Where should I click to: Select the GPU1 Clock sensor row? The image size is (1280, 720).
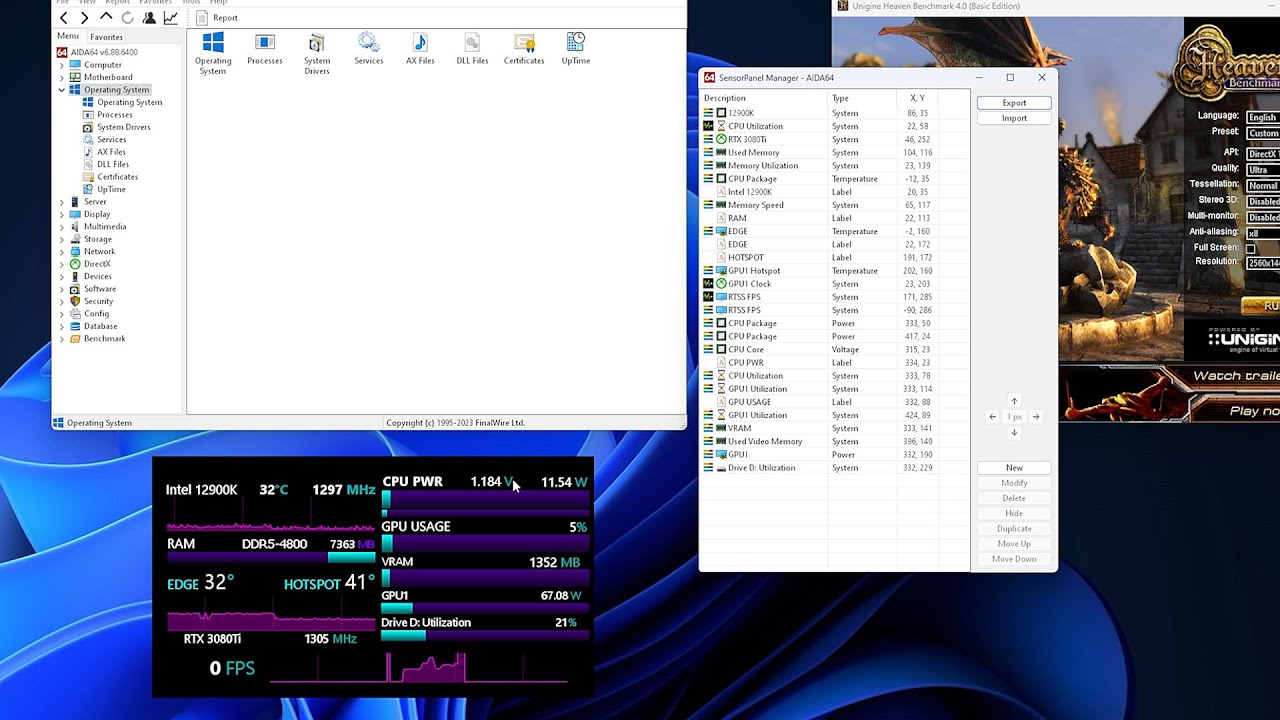pos(835,284)
